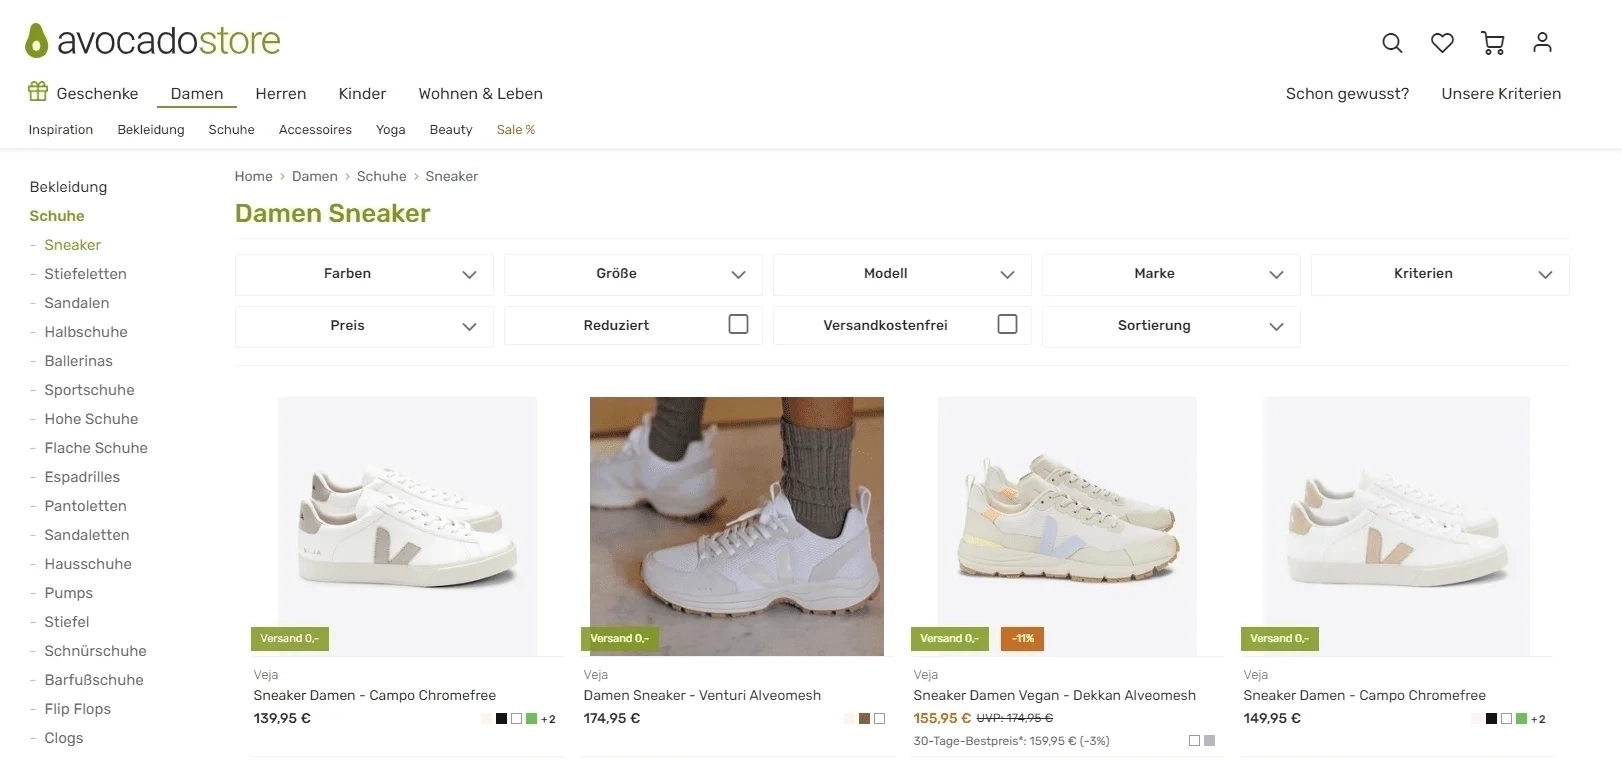Image resolution: width=1622 pixels, height=760 pixels.
Task: Open the search via the magnifier icon
Action: click(1392, 43)
